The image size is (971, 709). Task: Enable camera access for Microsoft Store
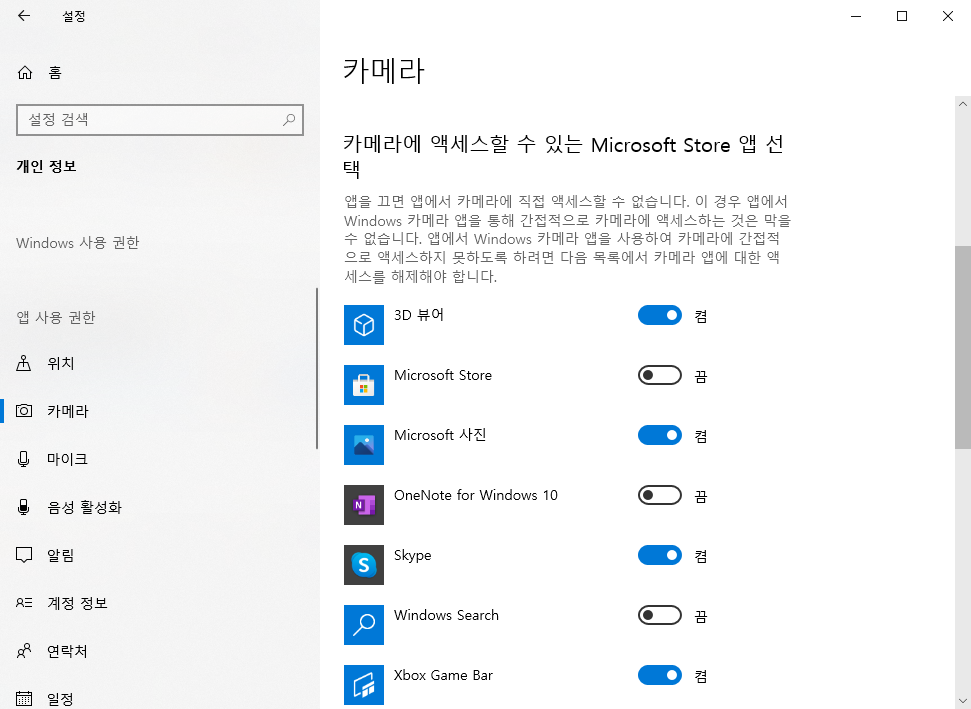pyautogui.click(x=660, y=375)
